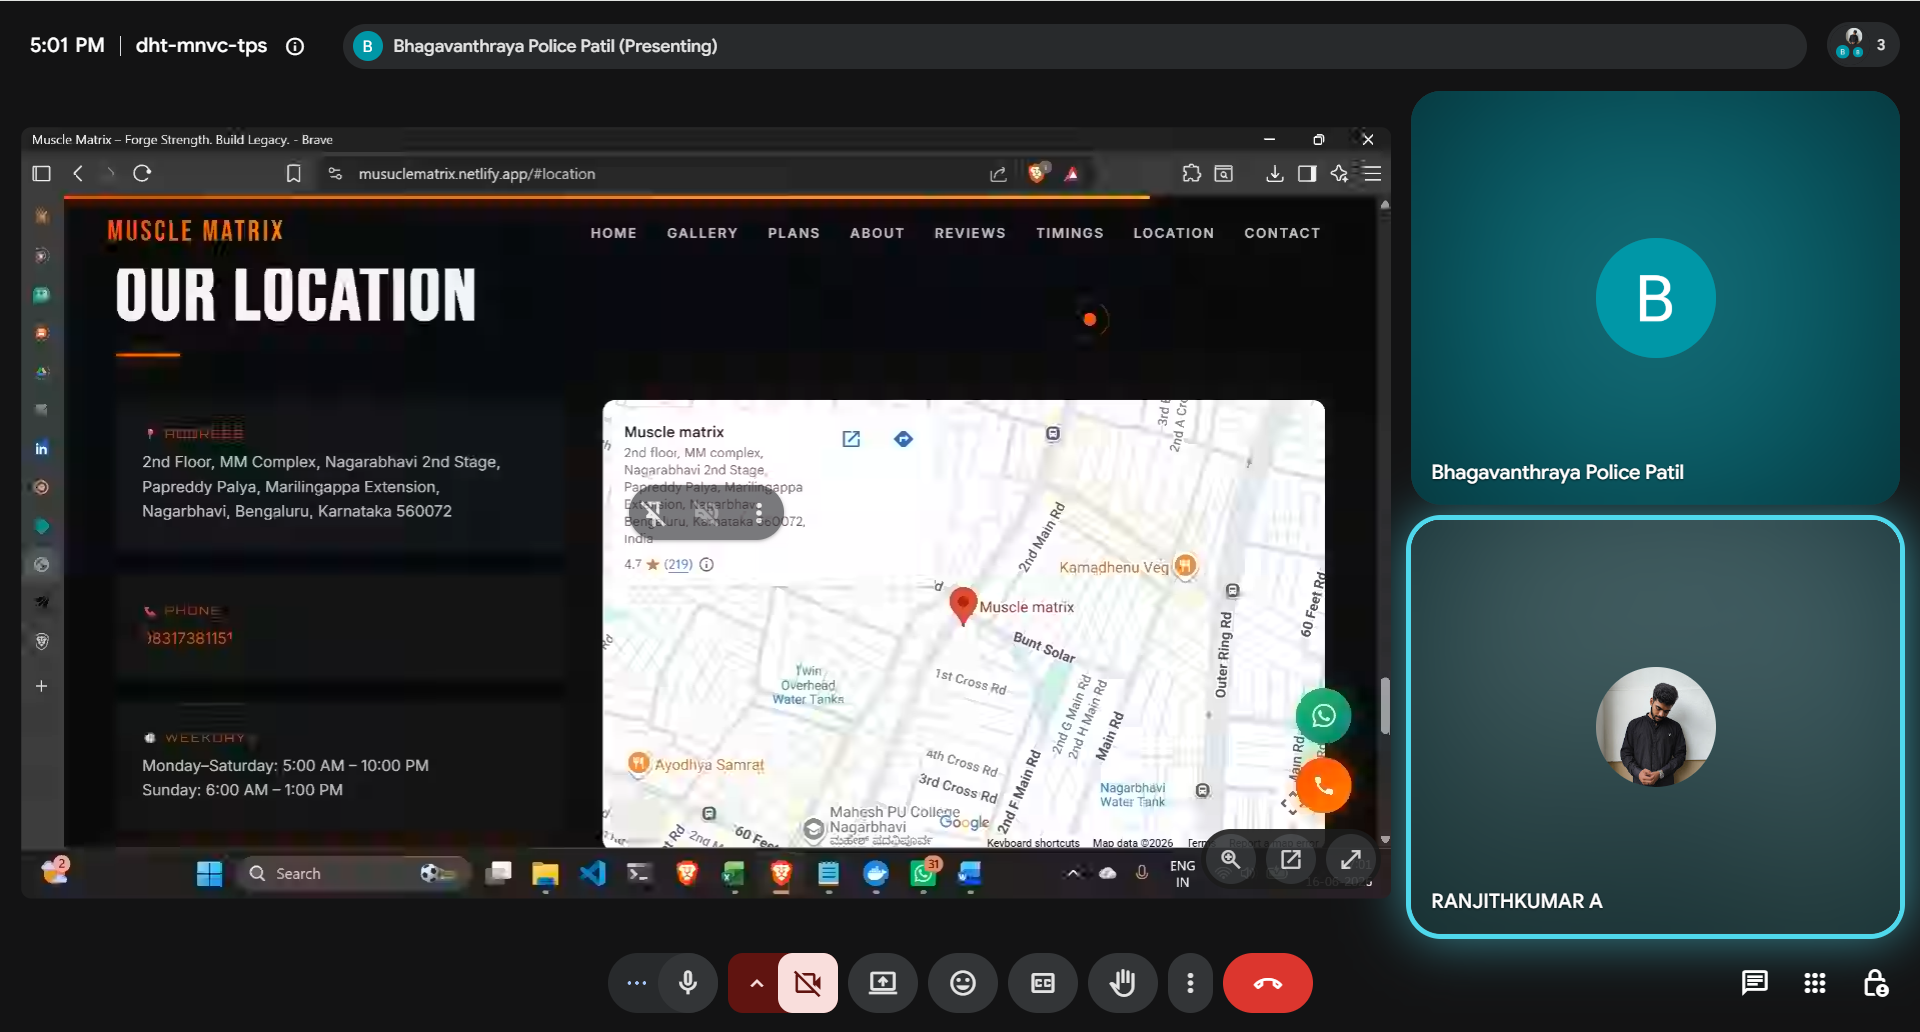The image size is (1920, 1032).
Task: Select RANJITHKUMAR A's video tile
Action: (1655, 727)
